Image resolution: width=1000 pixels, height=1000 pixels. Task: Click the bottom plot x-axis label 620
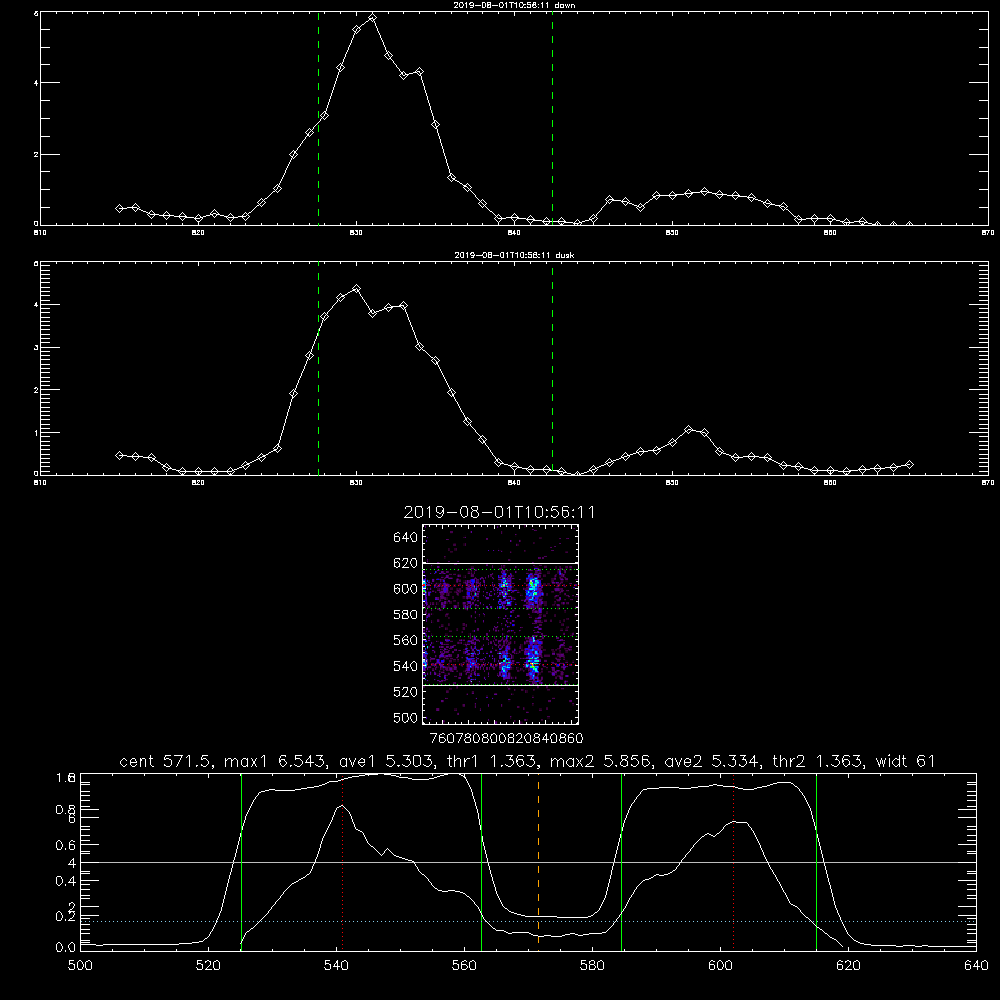coord(848,966)
